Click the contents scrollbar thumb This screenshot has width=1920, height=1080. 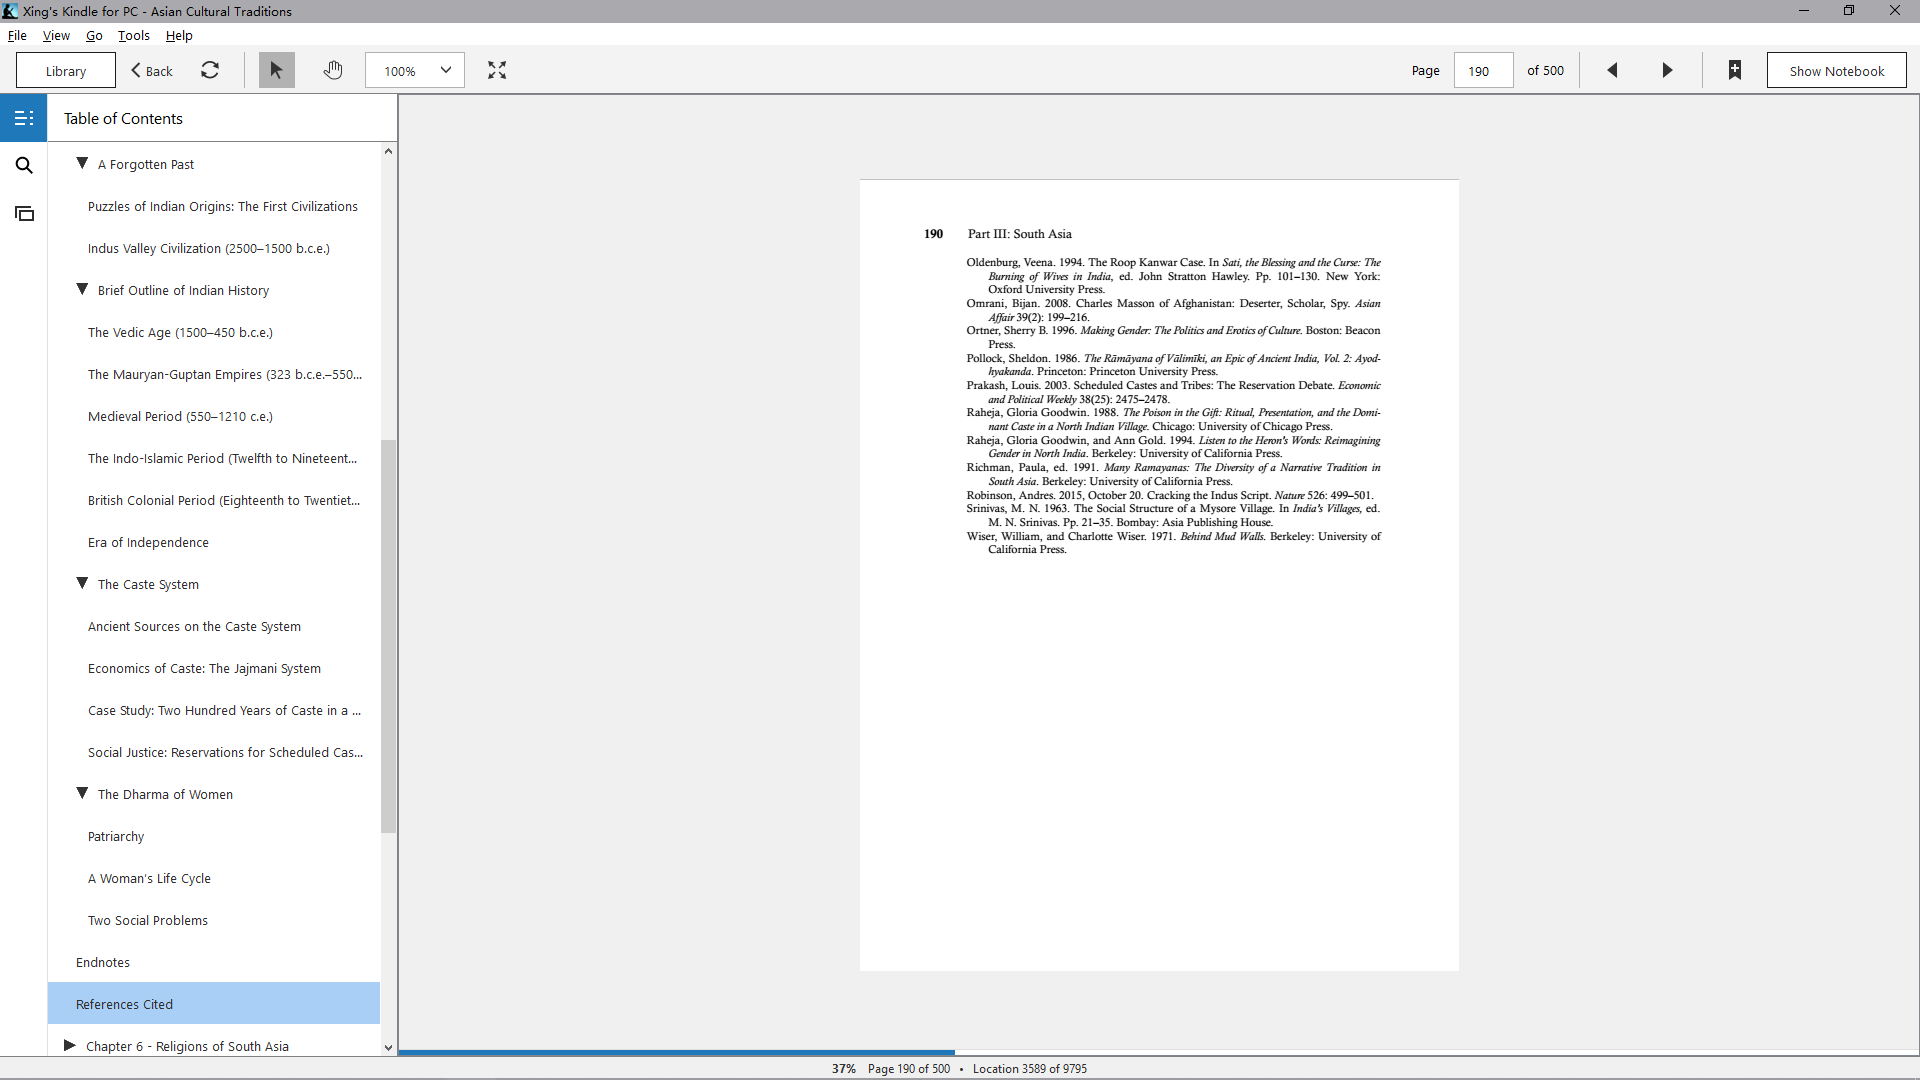point(388,636)
